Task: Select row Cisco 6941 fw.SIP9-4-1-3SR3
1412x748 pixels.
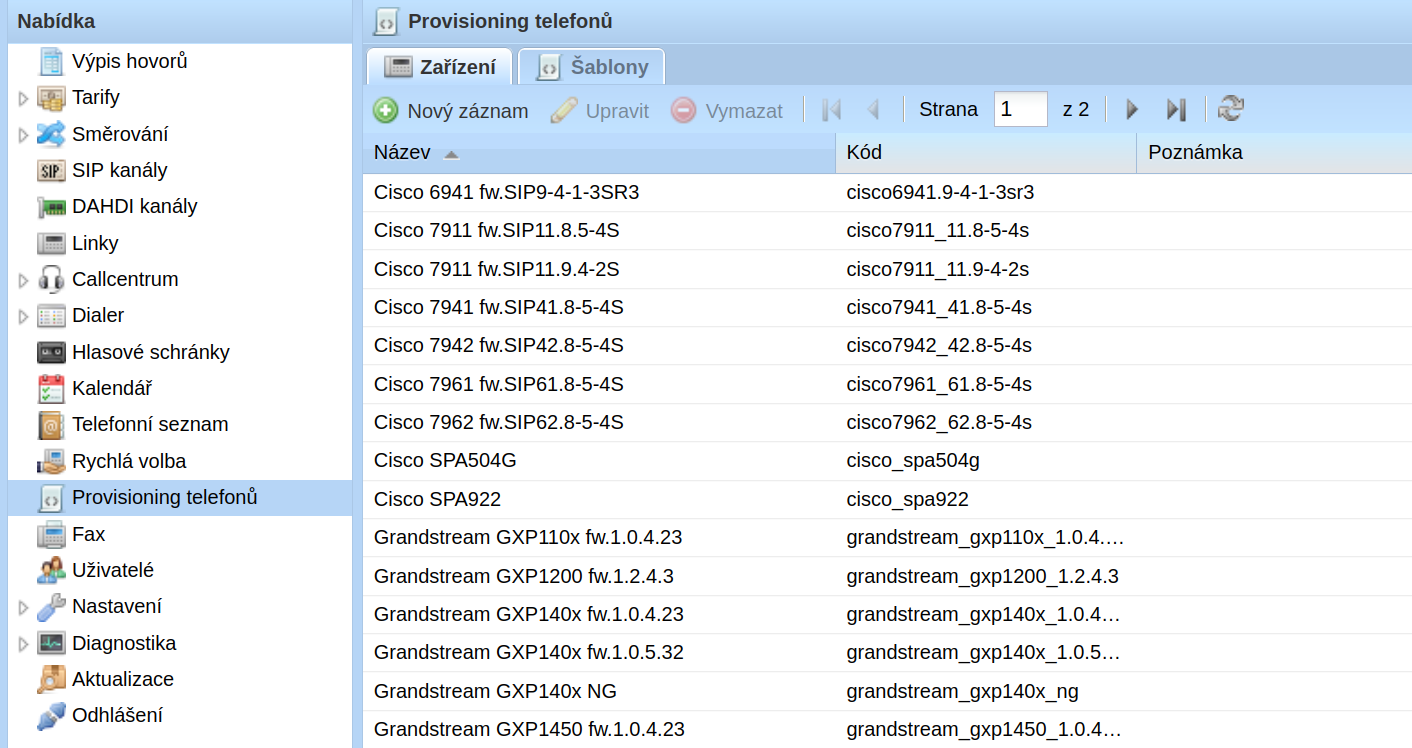Action: tap(887, 192)
